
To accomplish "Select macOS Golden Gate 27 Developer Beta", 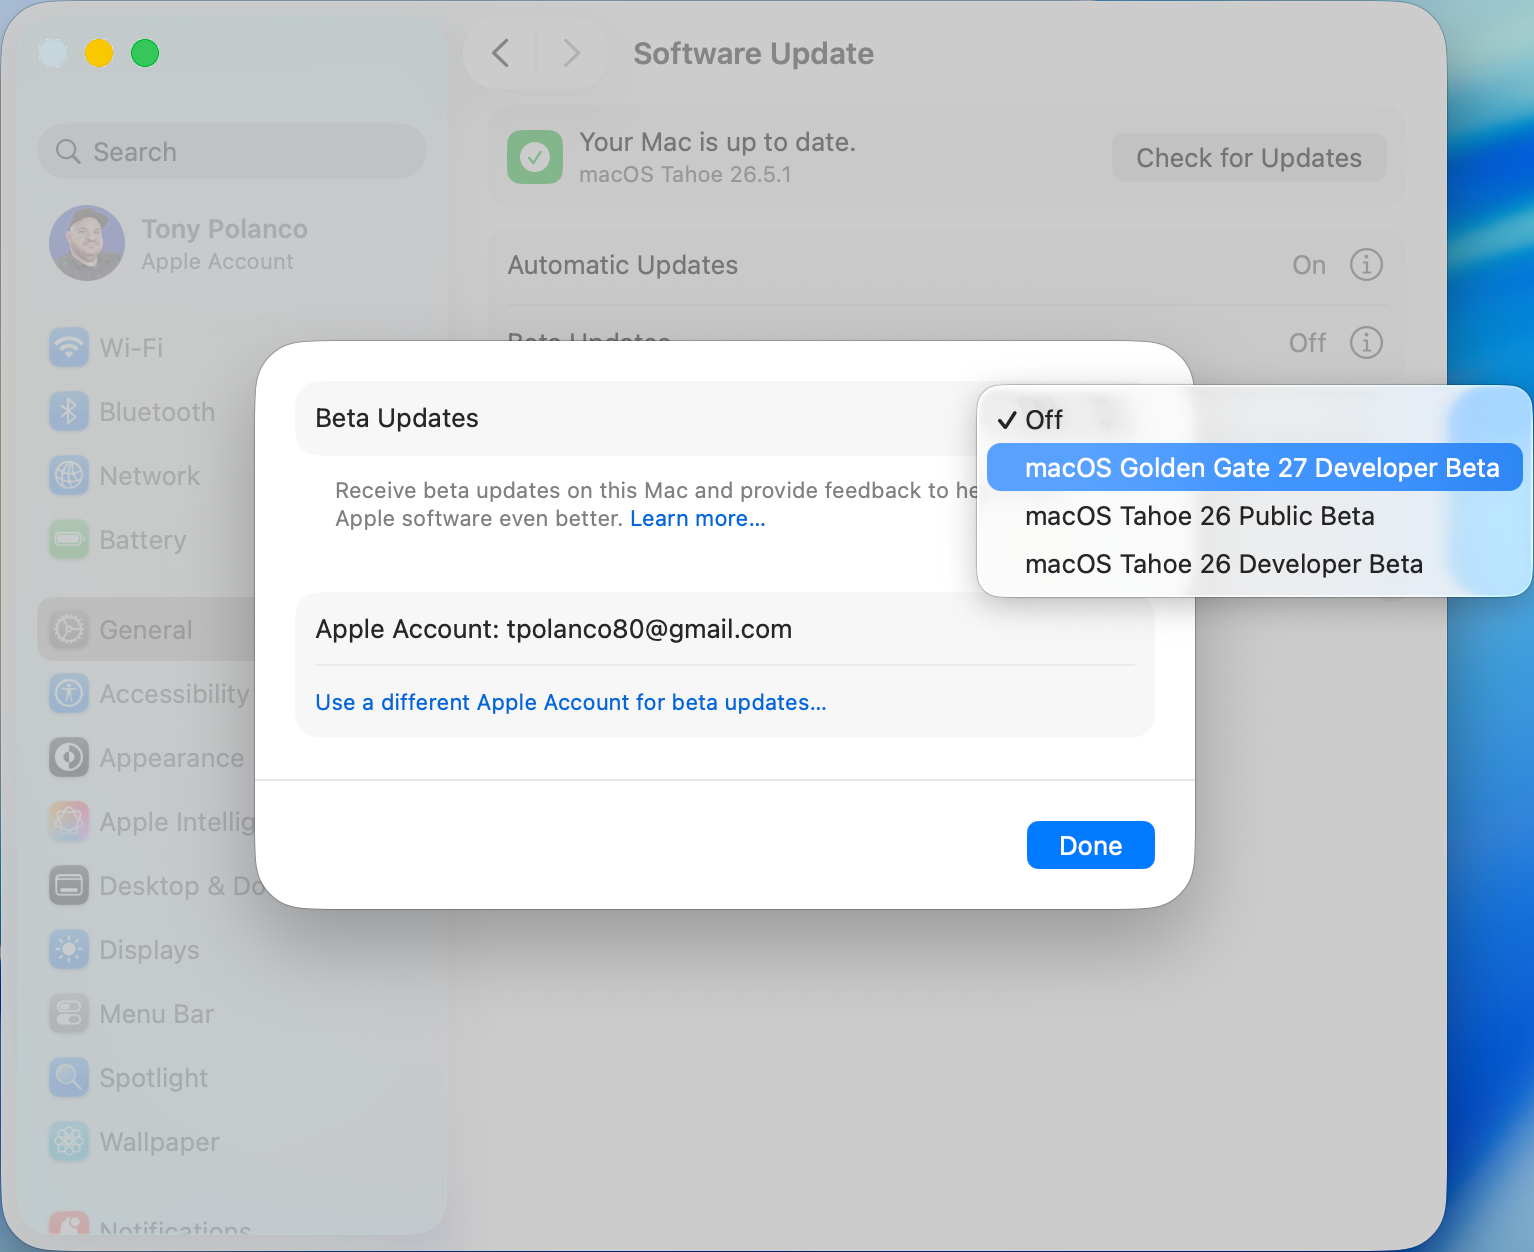I will 1254,468.
